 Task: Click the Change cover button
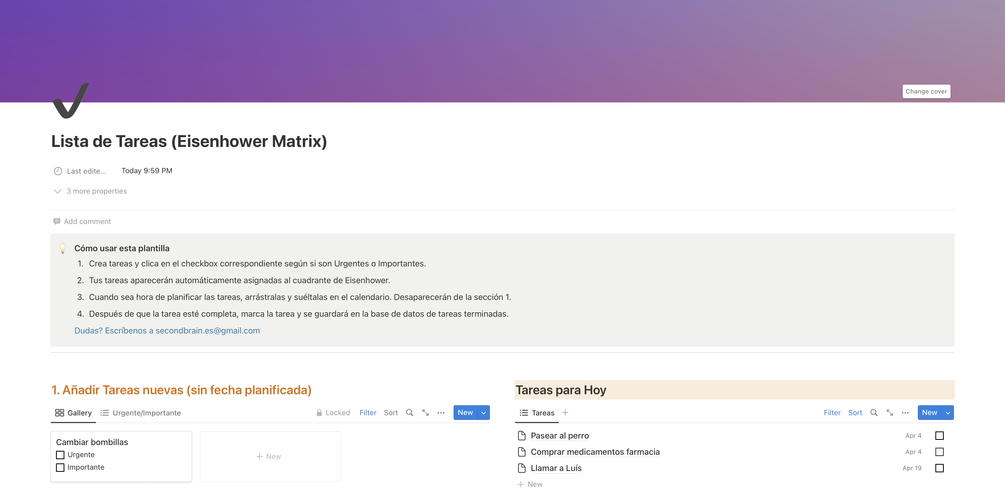click(x=926, y=92)
